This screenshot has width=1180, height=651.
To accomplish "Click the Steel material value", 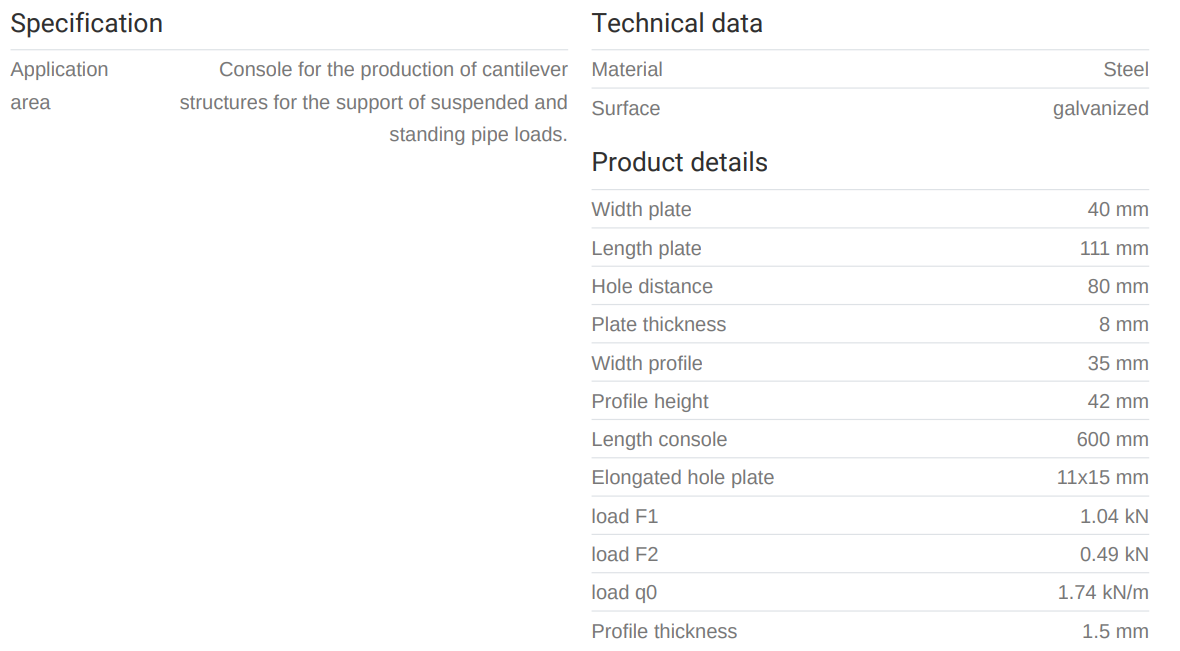I will pyautogui.click(x=1125, y=70).
